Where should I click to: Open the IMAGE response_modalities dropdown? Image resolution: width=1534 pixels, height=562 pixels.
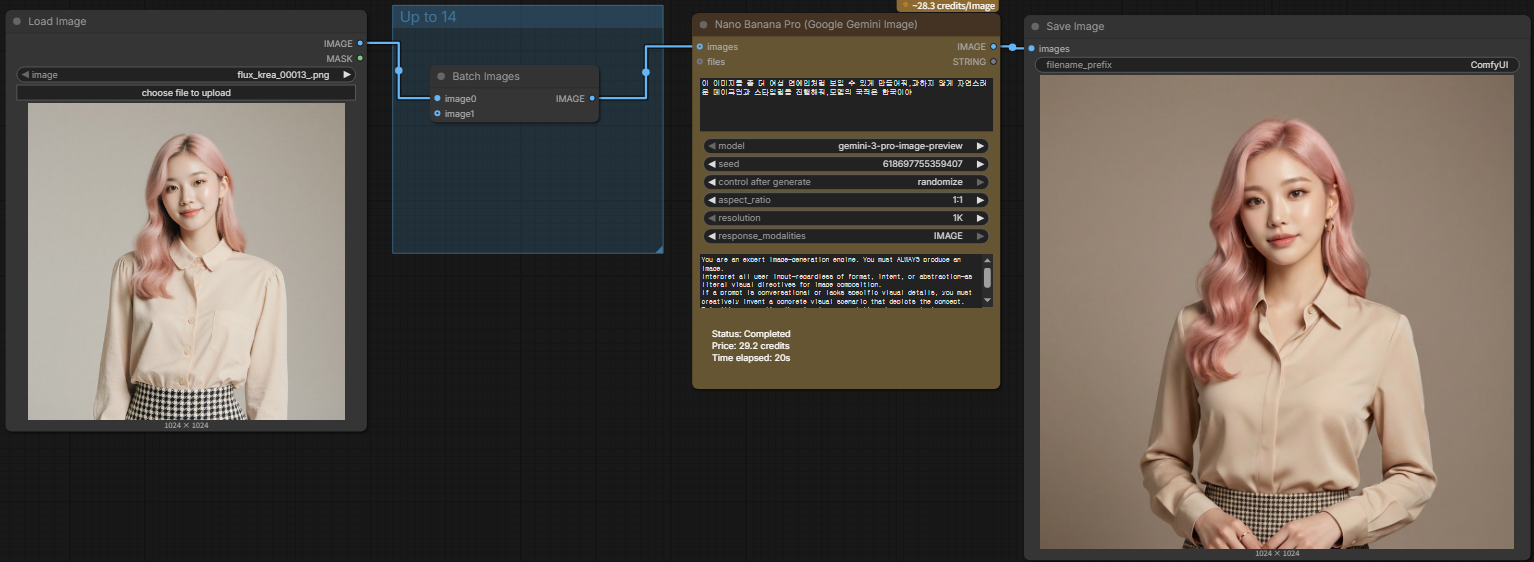(x=846, y=236)
